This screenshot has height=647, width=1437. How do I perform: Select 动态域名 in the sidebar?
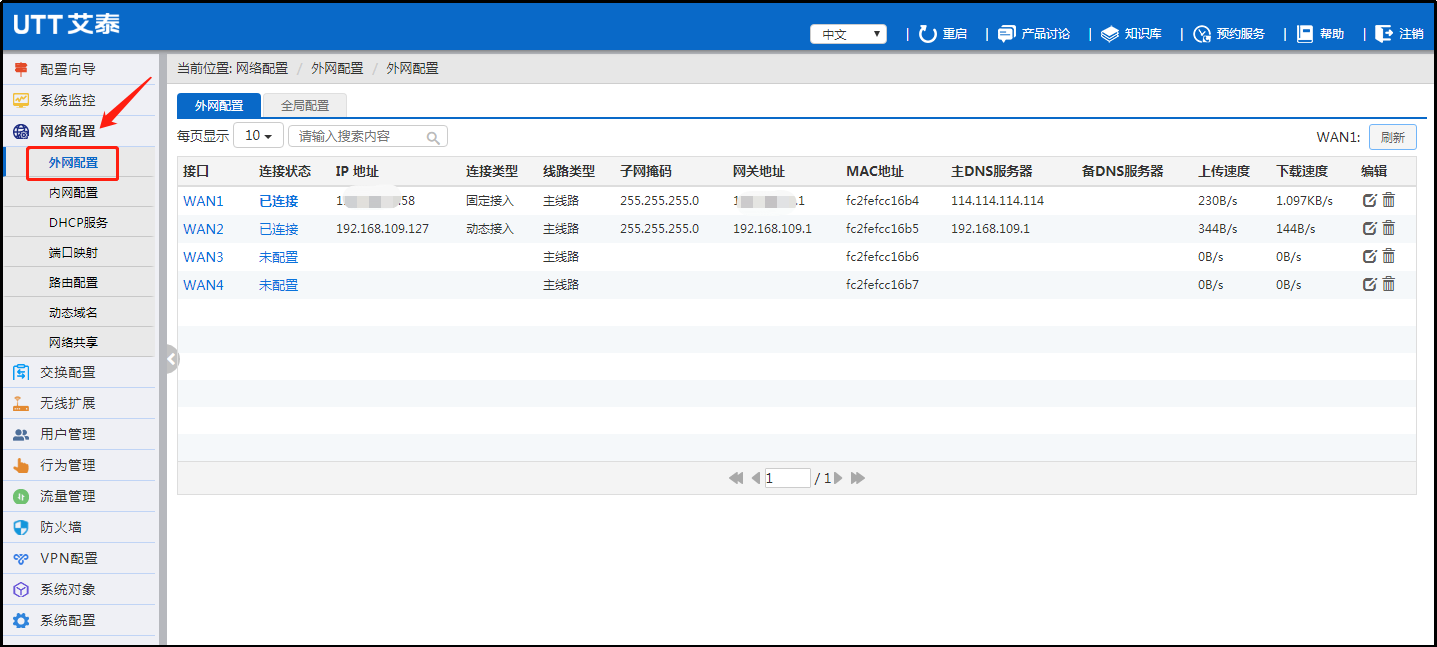(73, 312)
